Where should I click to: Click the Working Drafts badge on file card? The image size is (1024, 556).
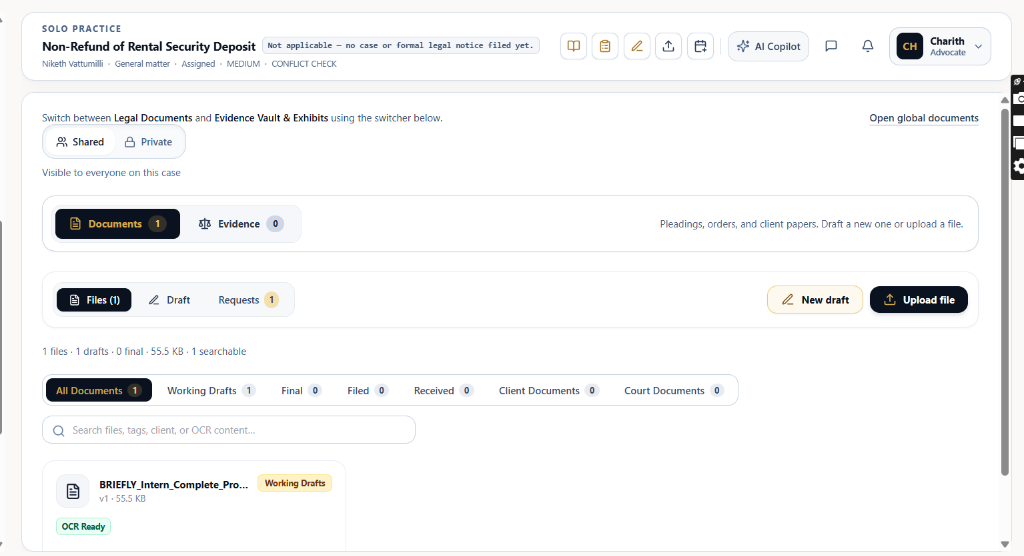[295, 483]
